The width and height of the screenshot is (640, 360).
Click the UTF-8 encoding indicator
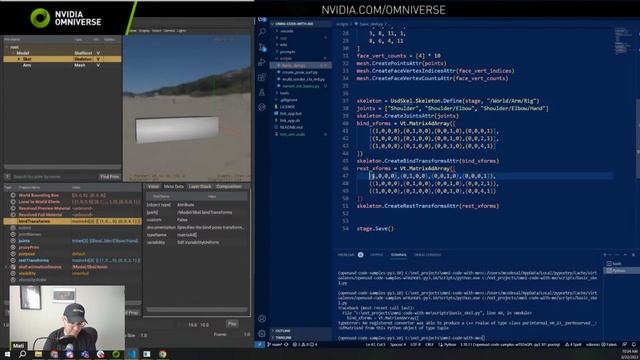415,345
